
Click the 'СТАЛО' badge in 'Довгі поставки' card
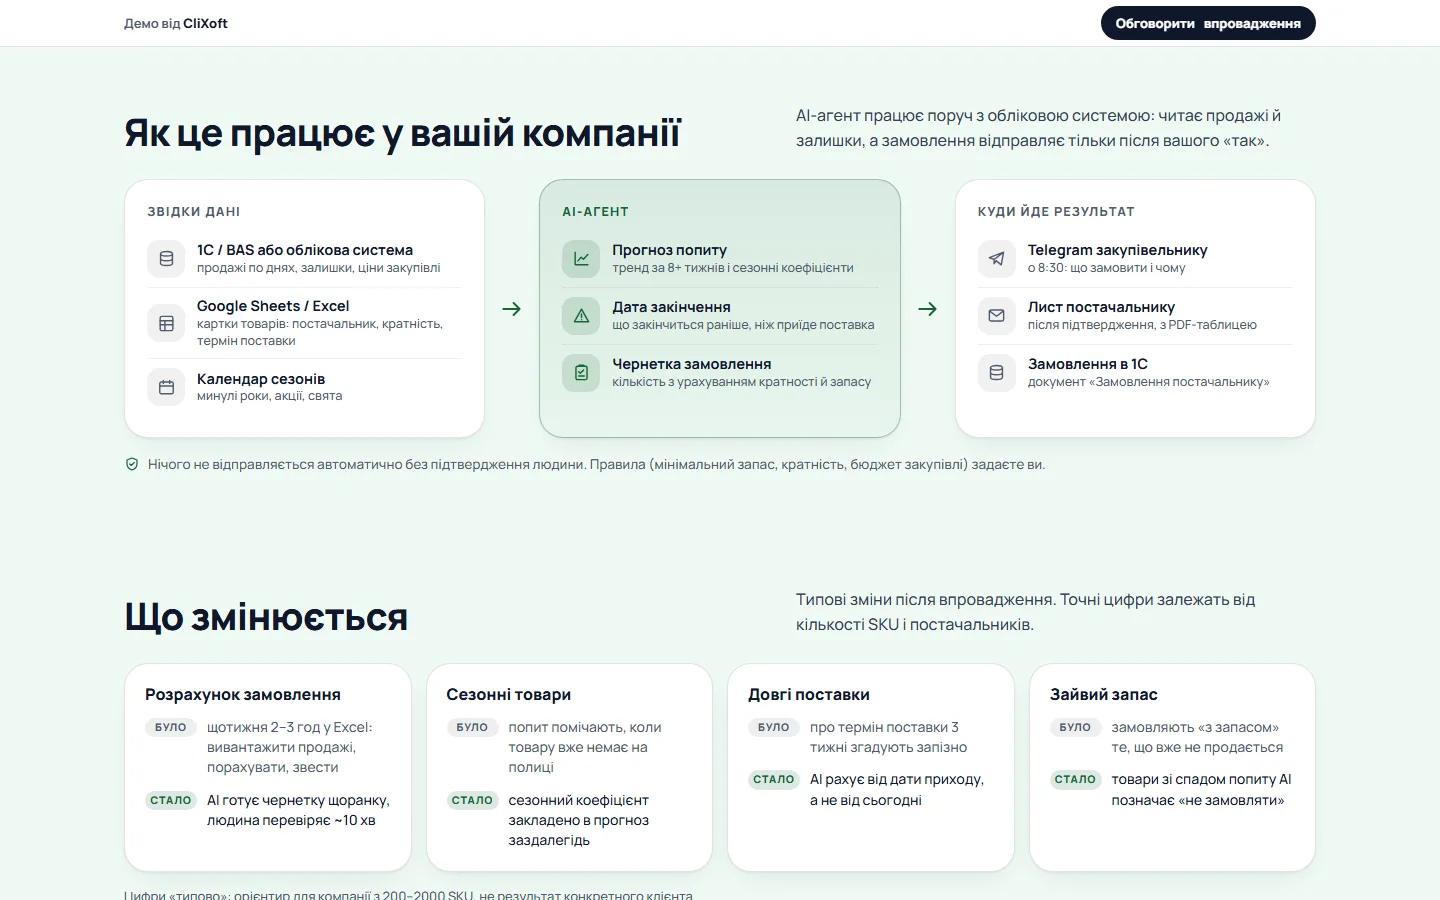coord(774,780)
